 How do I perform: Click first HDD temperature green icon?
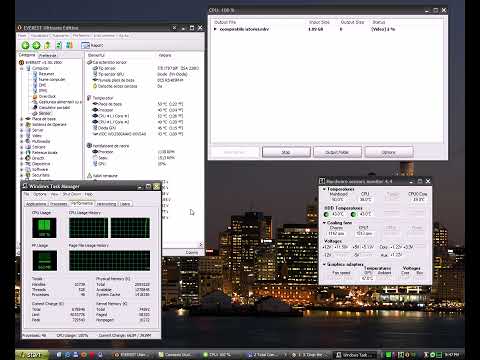(327, 214)
